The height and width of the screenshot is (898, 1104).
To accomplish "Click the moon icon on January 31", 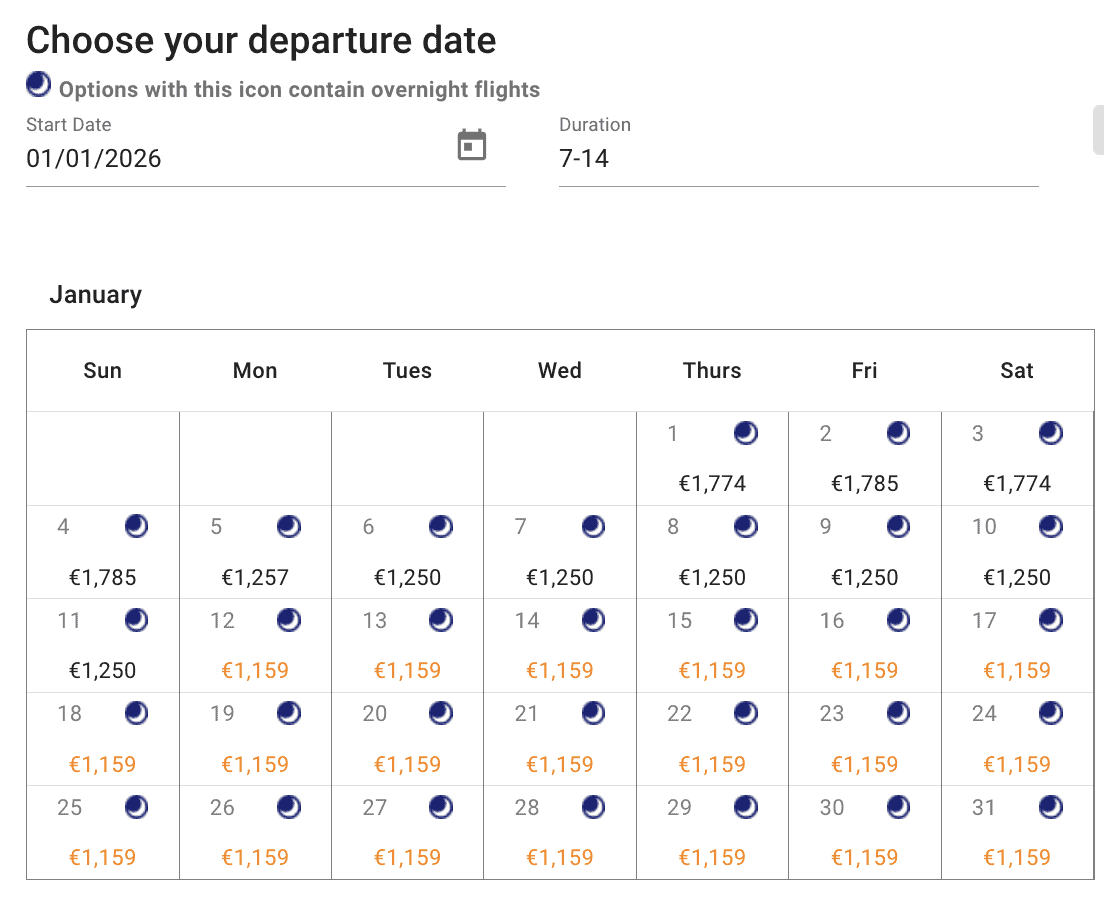I will coord(1051,807).
